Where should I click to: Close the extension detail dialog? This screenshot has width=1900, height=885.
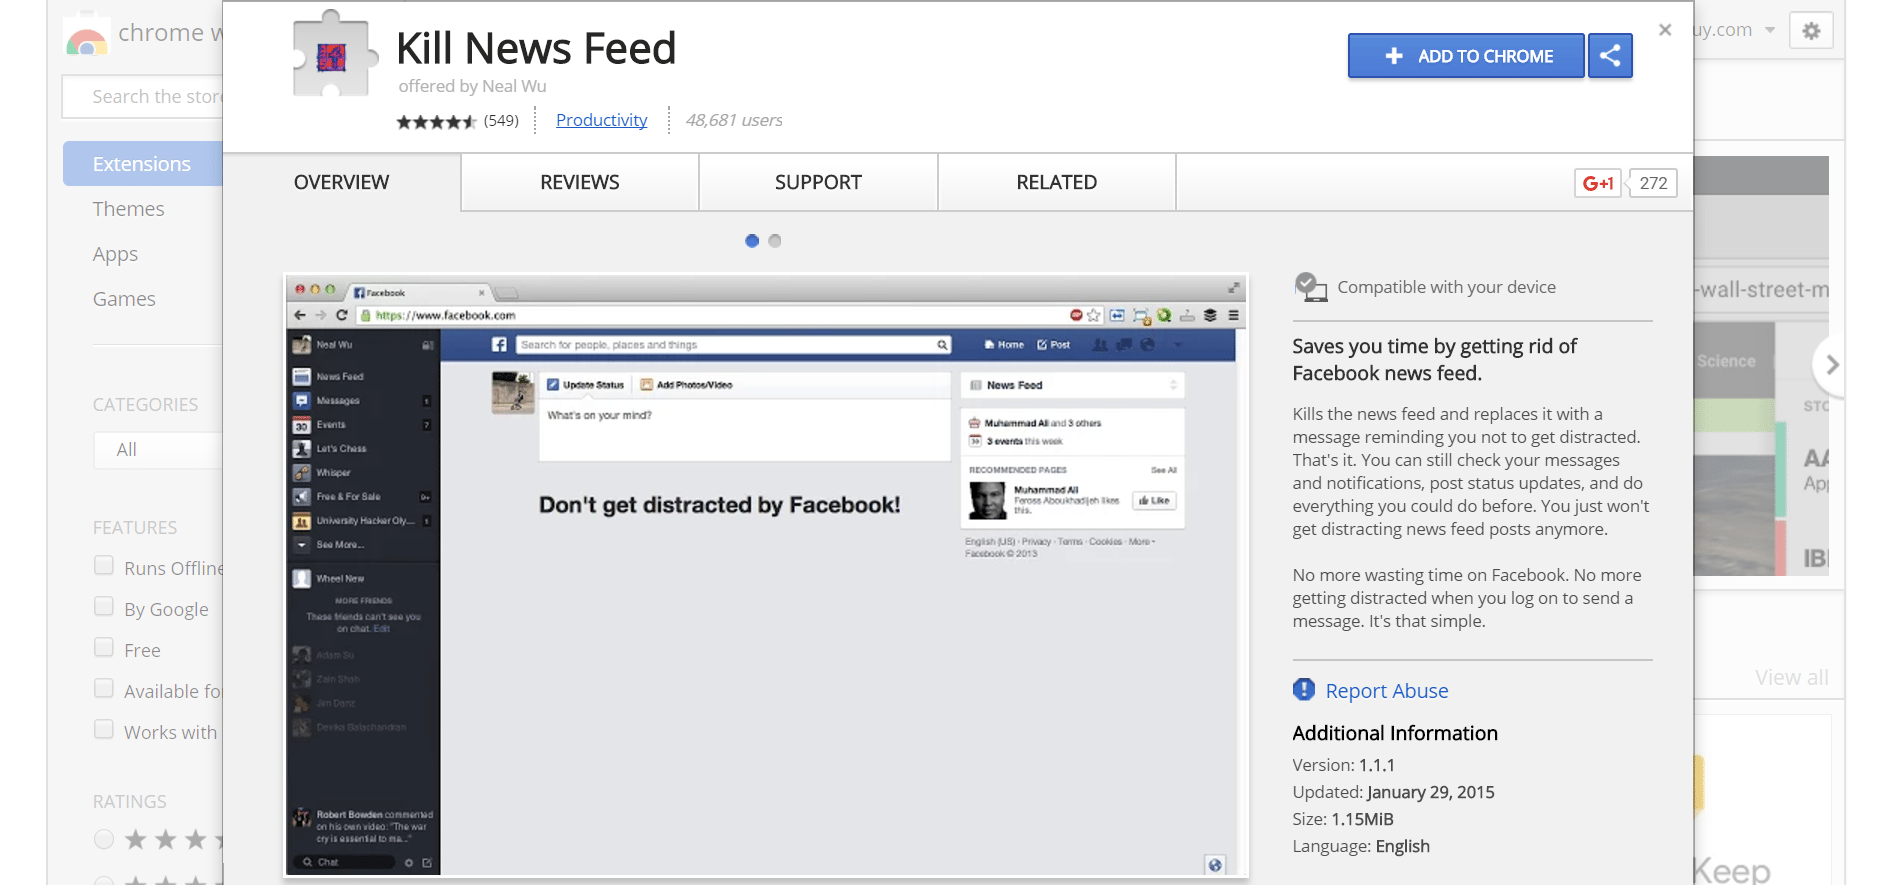pyautogui.click(x=1665, y=30)
